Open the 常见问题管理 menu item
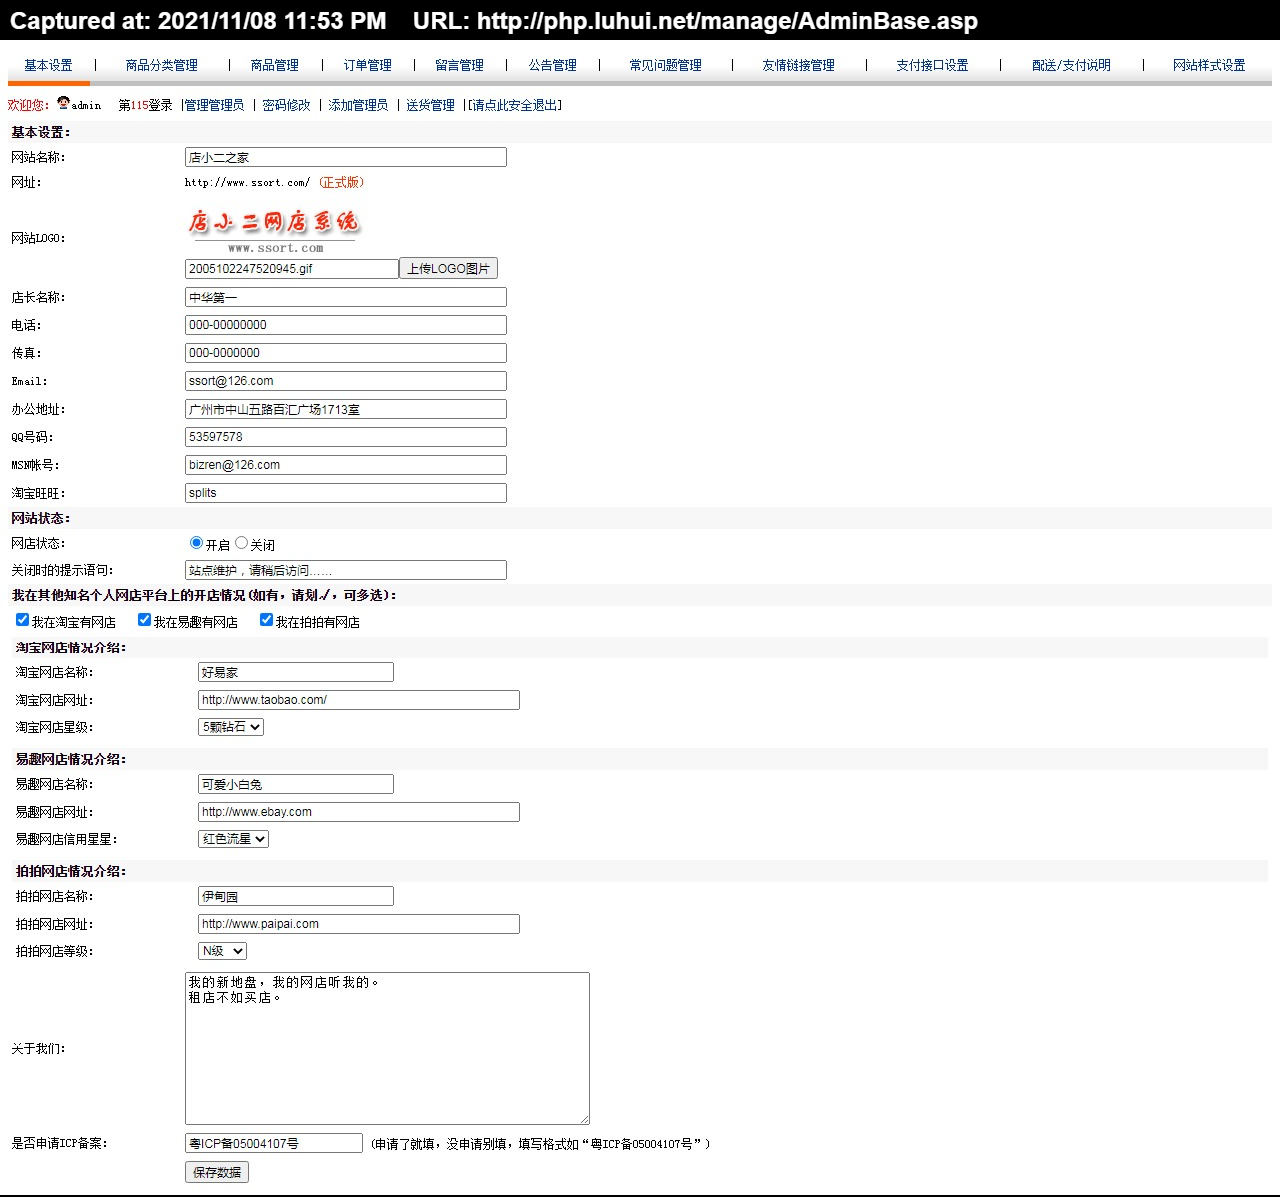 point(666,65)
